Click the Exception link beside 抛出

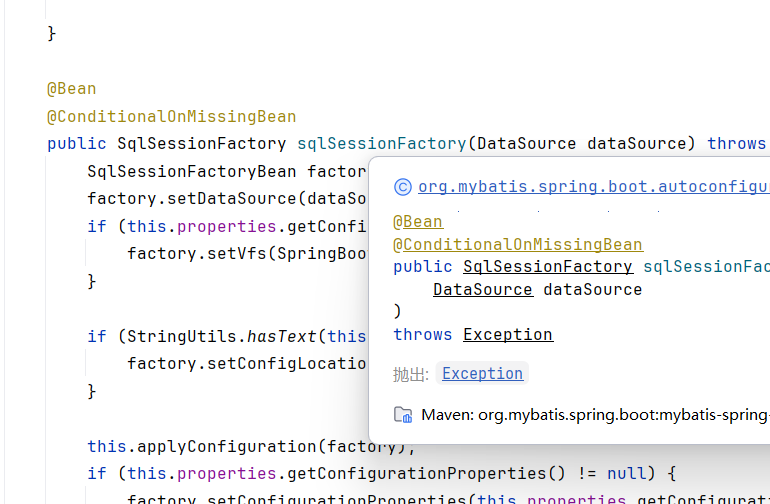482,373
